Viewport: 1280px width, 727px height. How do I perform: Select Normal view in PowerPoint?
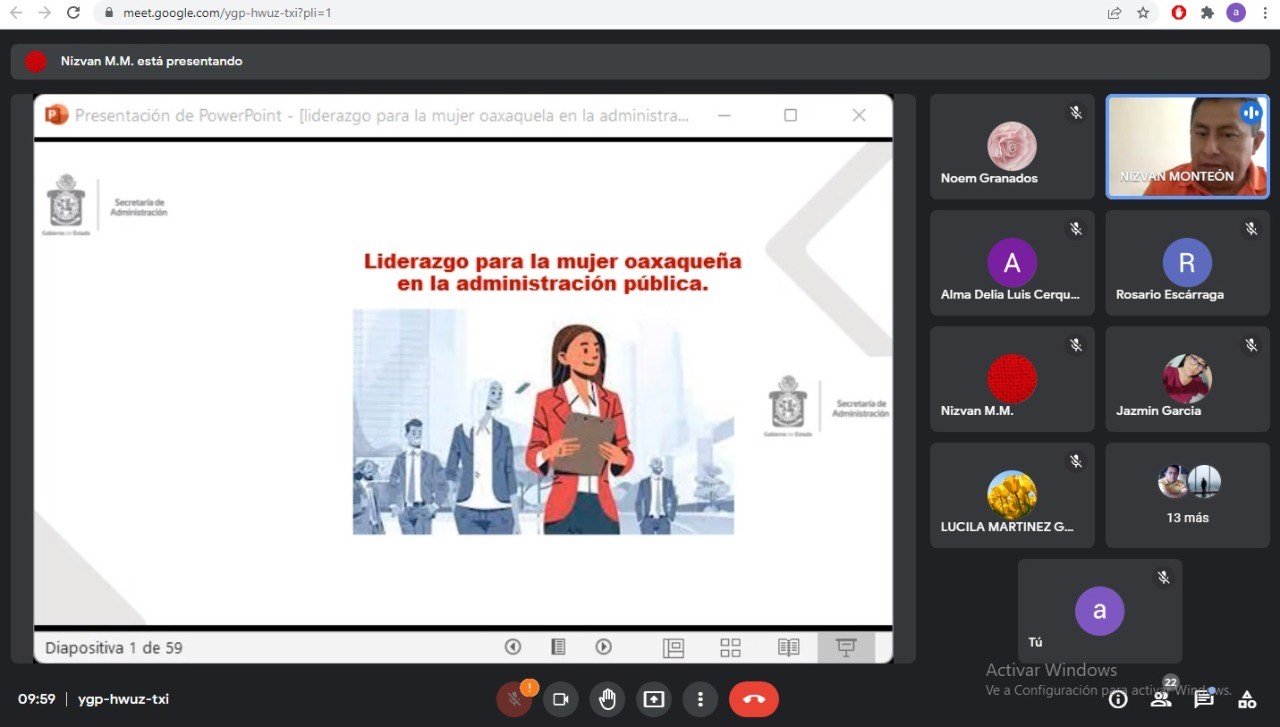(673, 648)
